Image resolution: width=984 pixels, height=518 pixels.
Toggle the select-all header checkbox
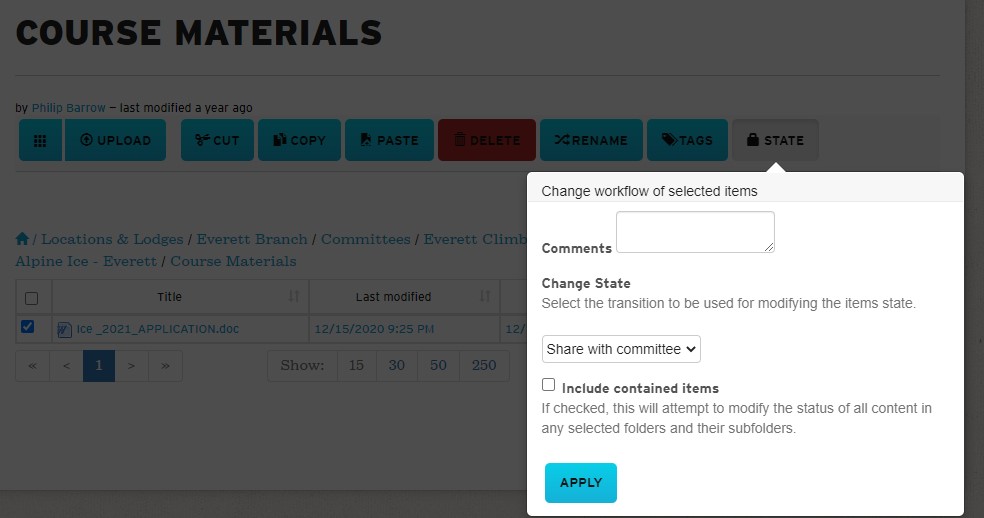point(31,298)
